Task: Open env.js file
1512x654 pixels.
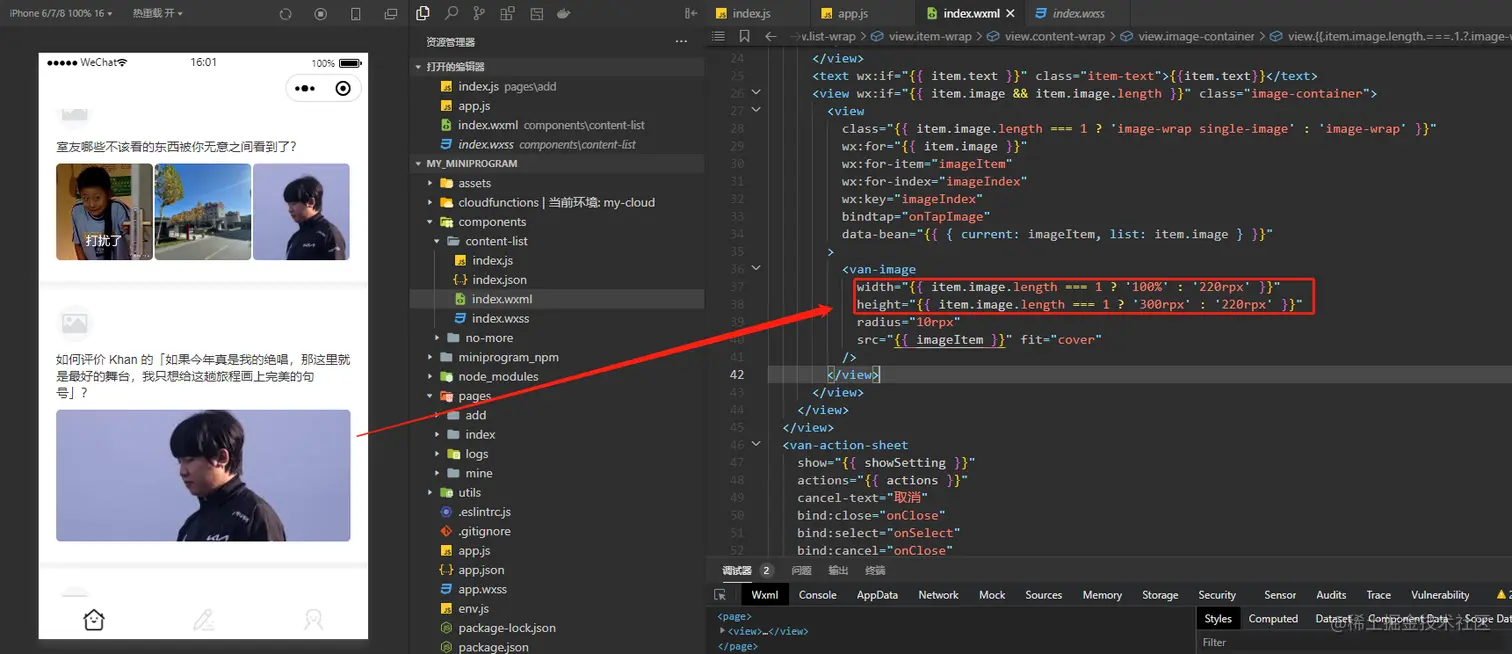Action: coord(474,609)
